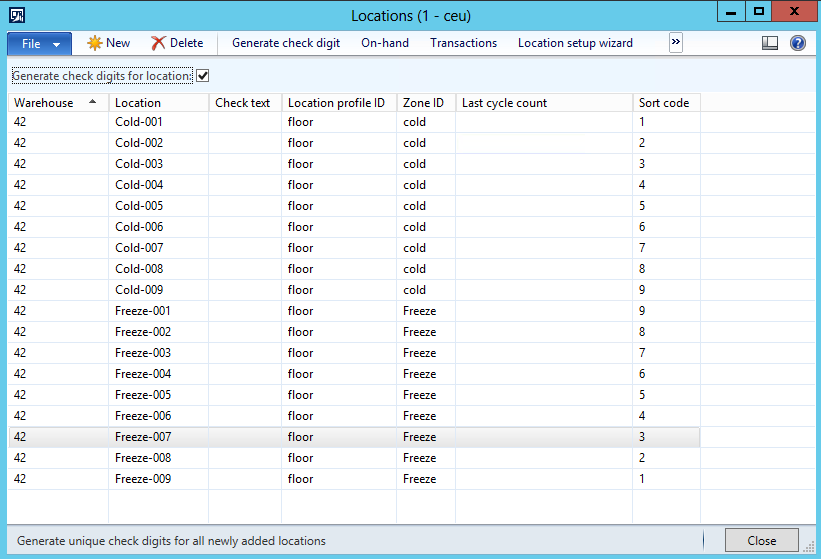Viewport: 821px width, 559px height.
Task: Launch the Location setup wizard
Action: tap(575, 43)
